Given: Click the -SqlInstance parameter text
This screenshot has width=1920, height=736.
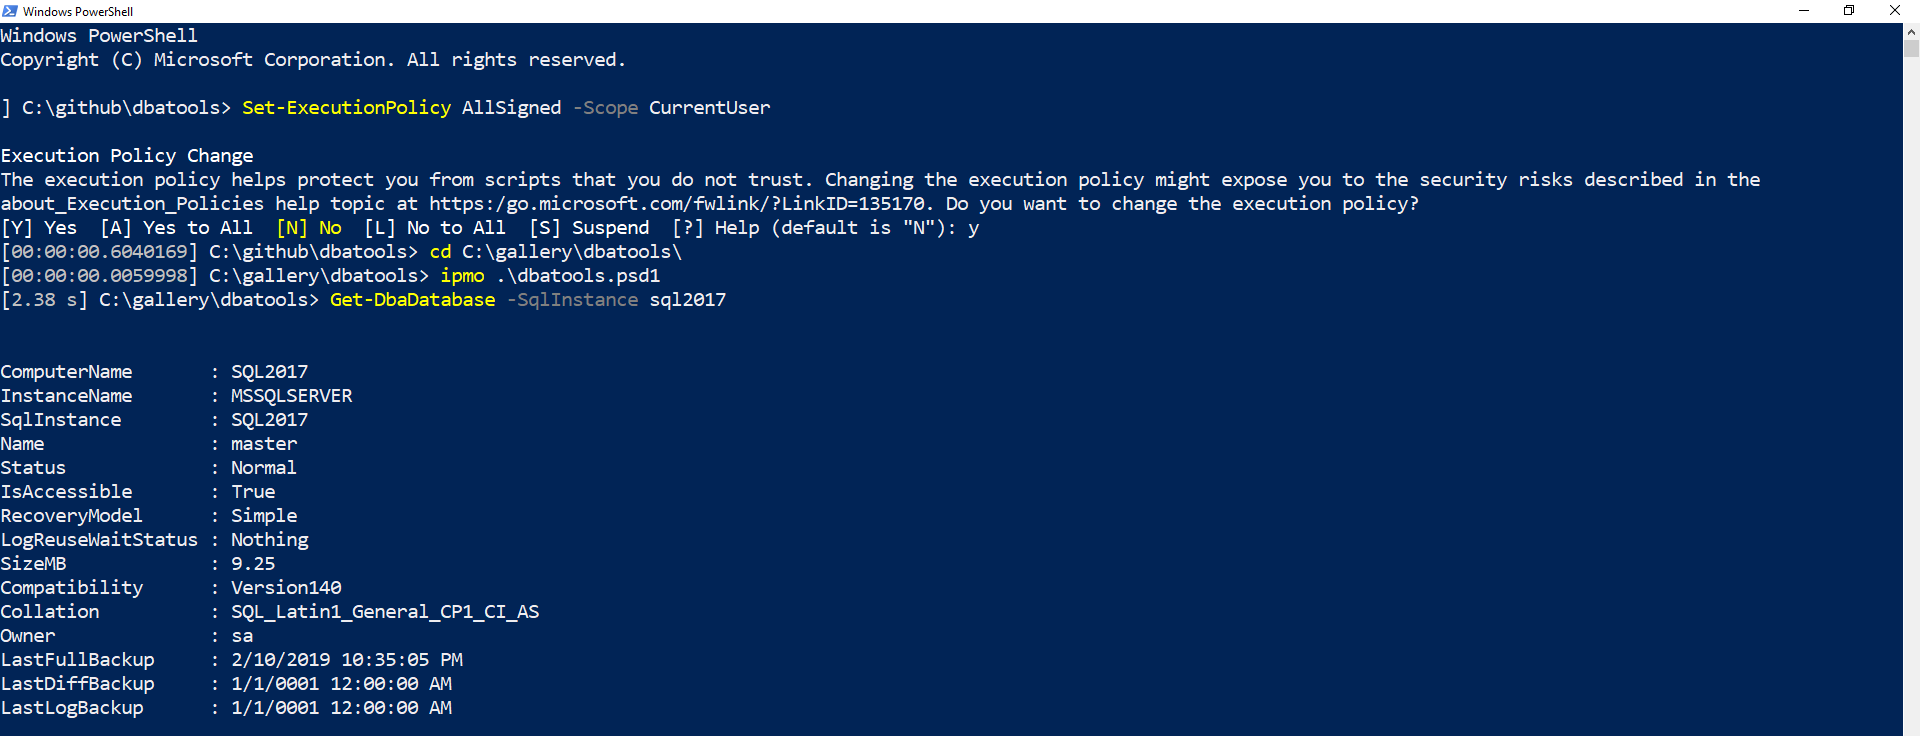Looking at the screenshot, I should pyautogui.click(x=572, y=299).
